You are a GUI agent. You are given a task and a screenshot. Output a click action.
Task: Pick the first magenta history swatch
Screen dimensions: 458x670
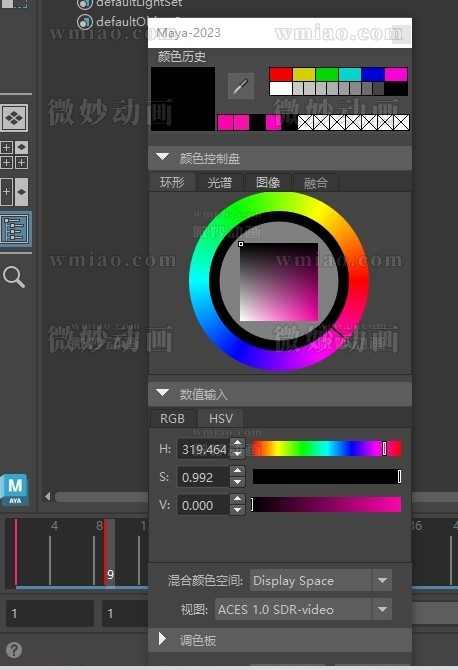pyautogui.click(x=225, y=123)
